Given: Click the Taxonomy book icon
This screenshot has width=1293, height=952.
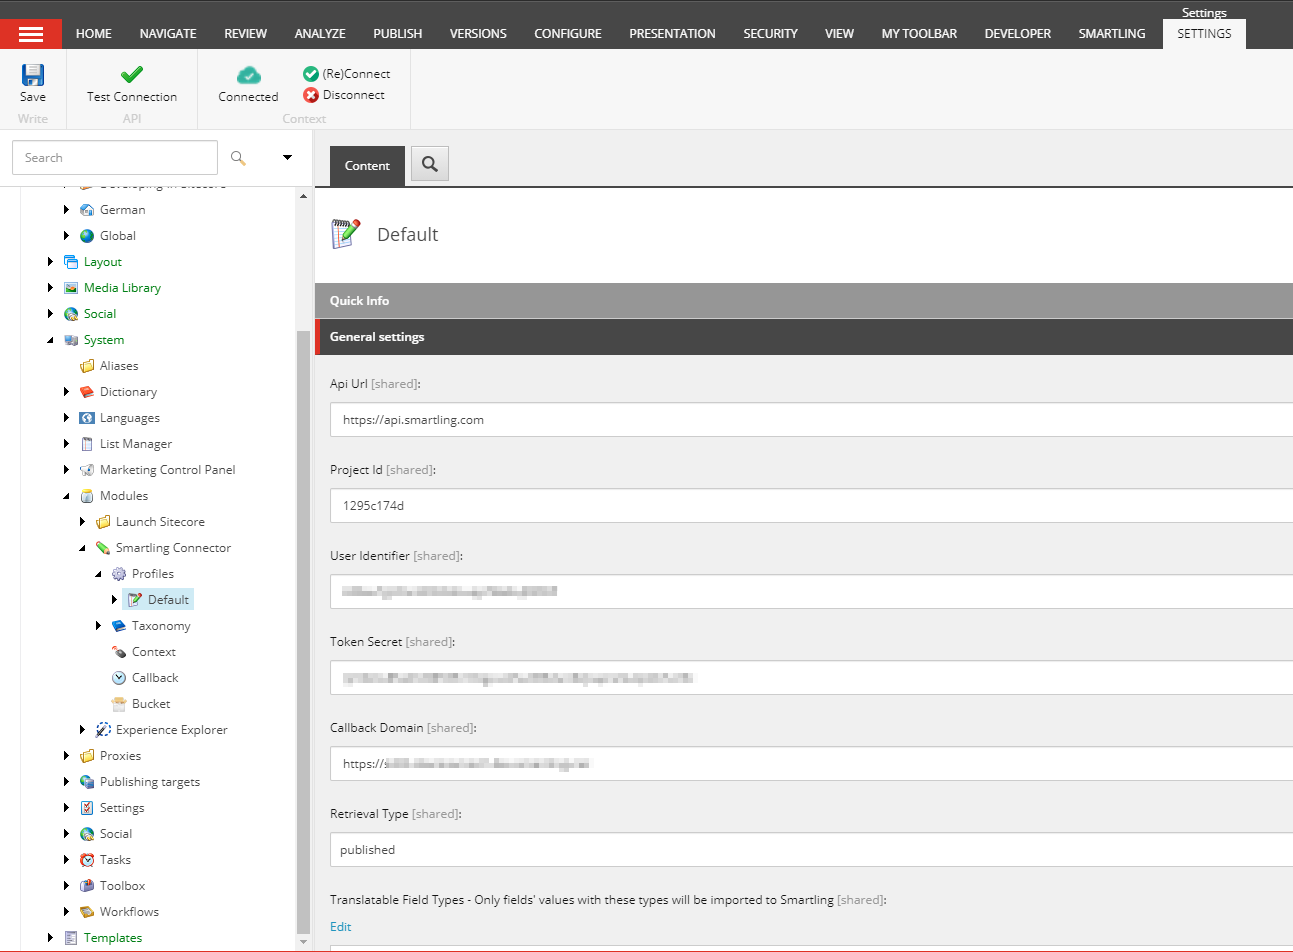Looking at the screenshot, I should [119, 626].
